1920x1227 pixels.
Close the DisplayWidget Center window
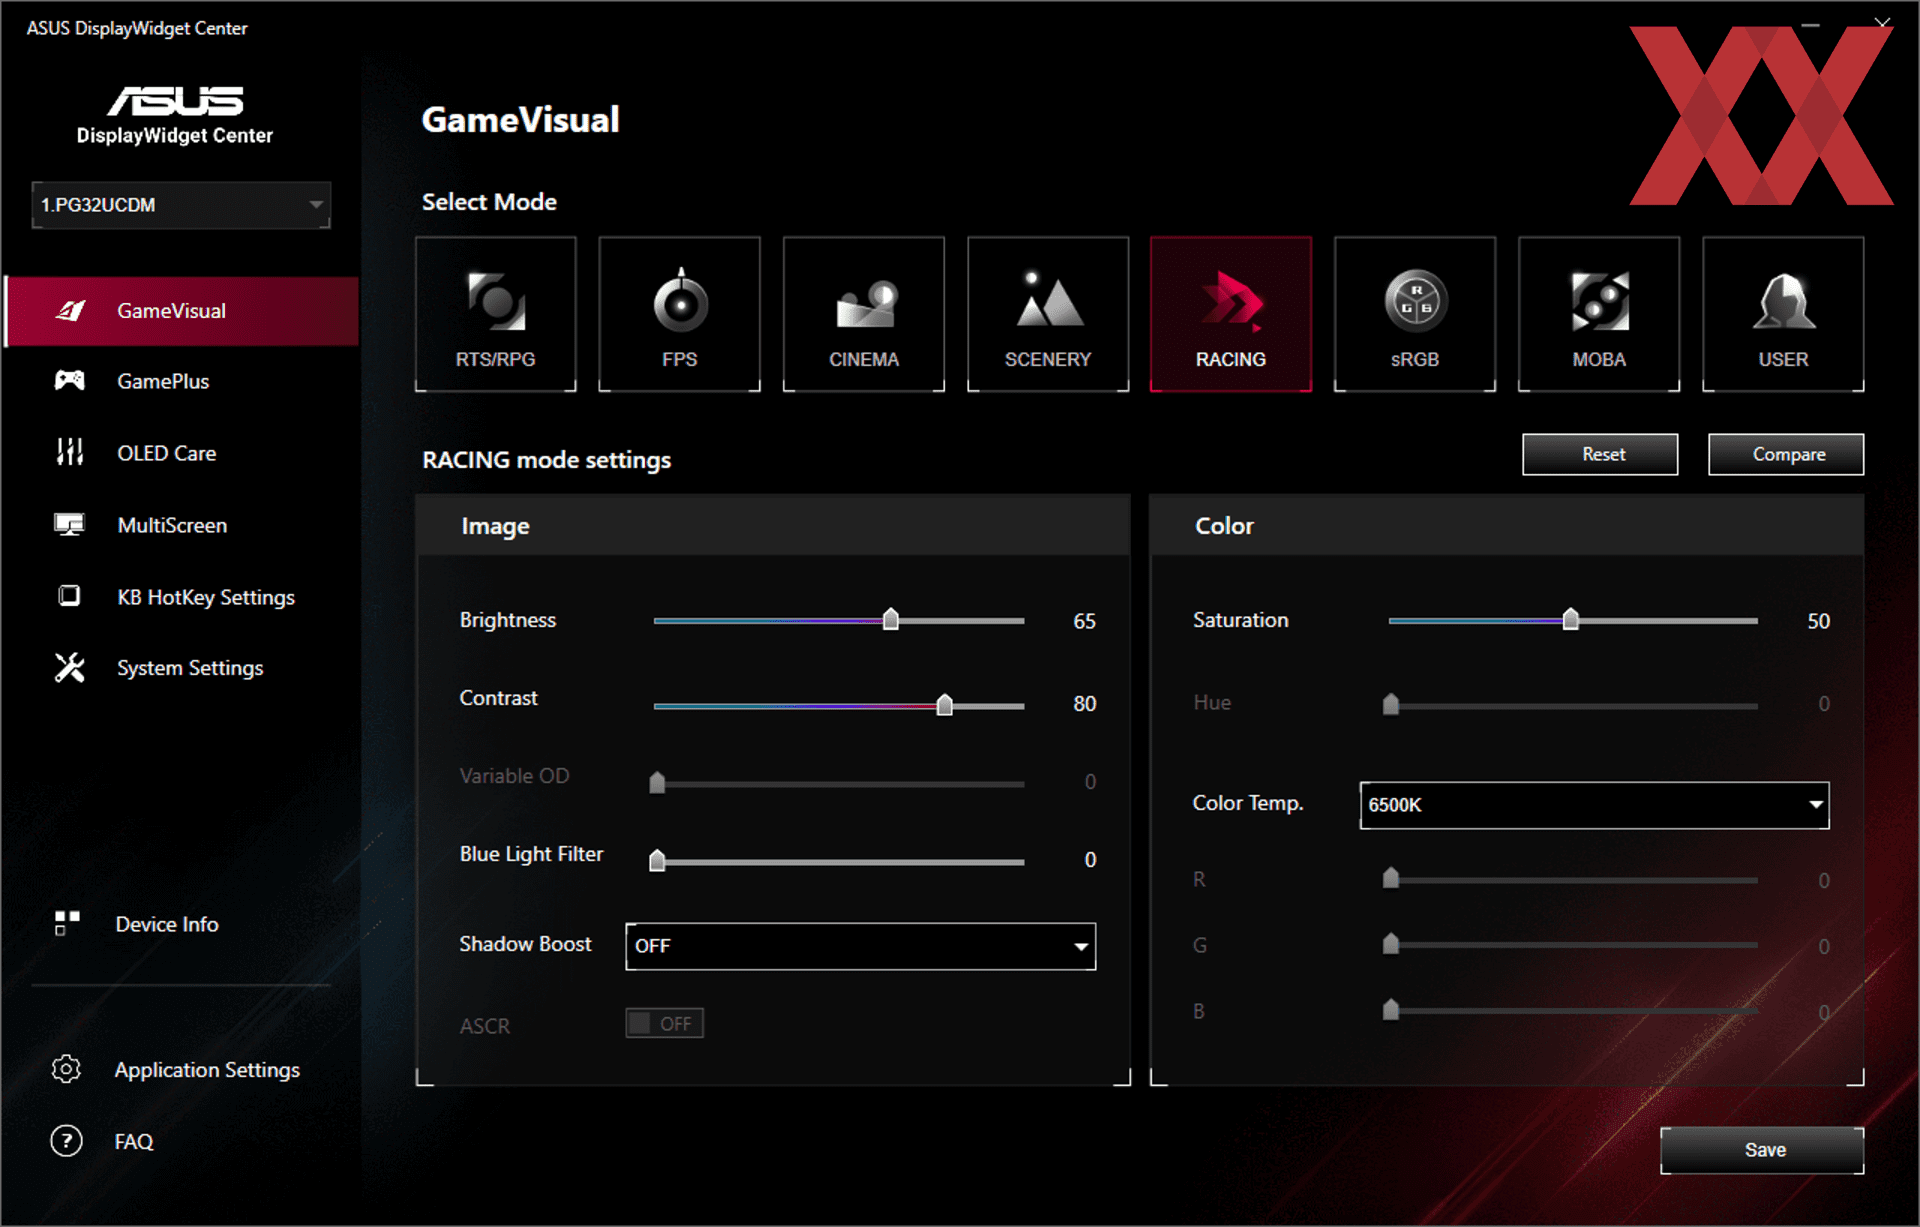pos(1882,22)
